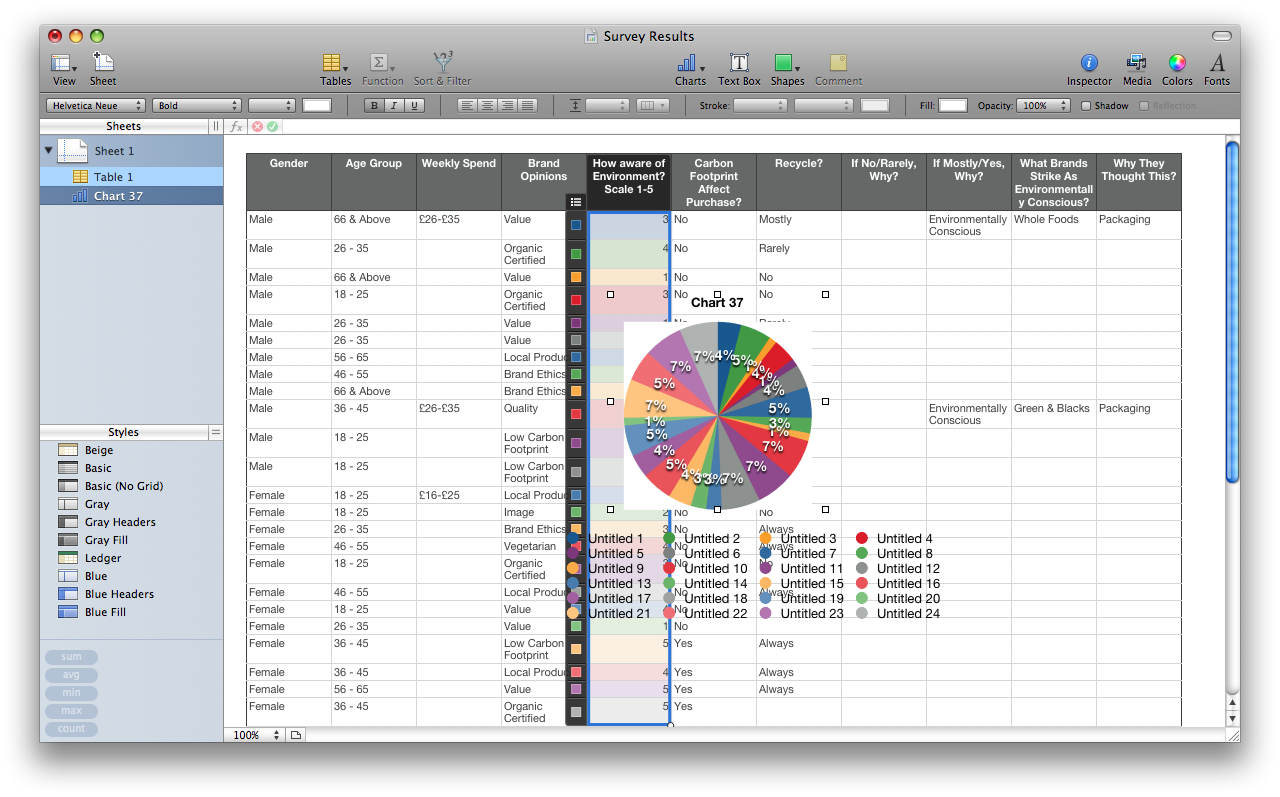Click the count quick calculation button

click(71, 729)
